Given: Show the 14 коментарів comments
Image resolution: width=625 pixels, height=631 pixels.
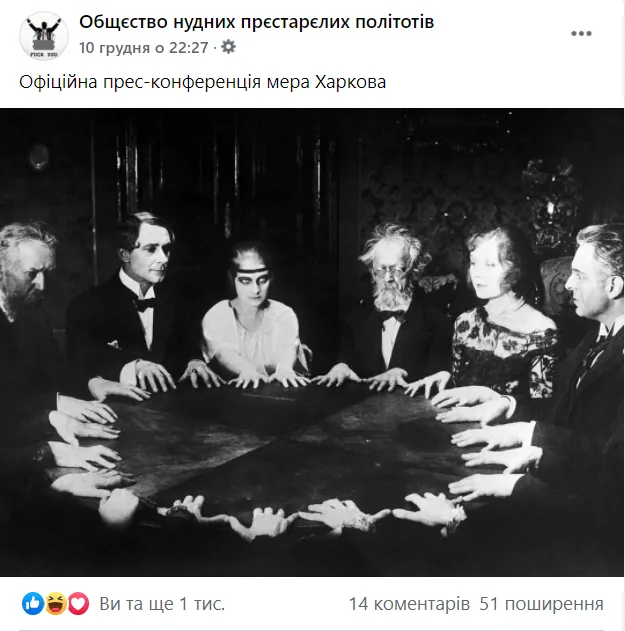Looking at the screenshot, I should [409, 604].
